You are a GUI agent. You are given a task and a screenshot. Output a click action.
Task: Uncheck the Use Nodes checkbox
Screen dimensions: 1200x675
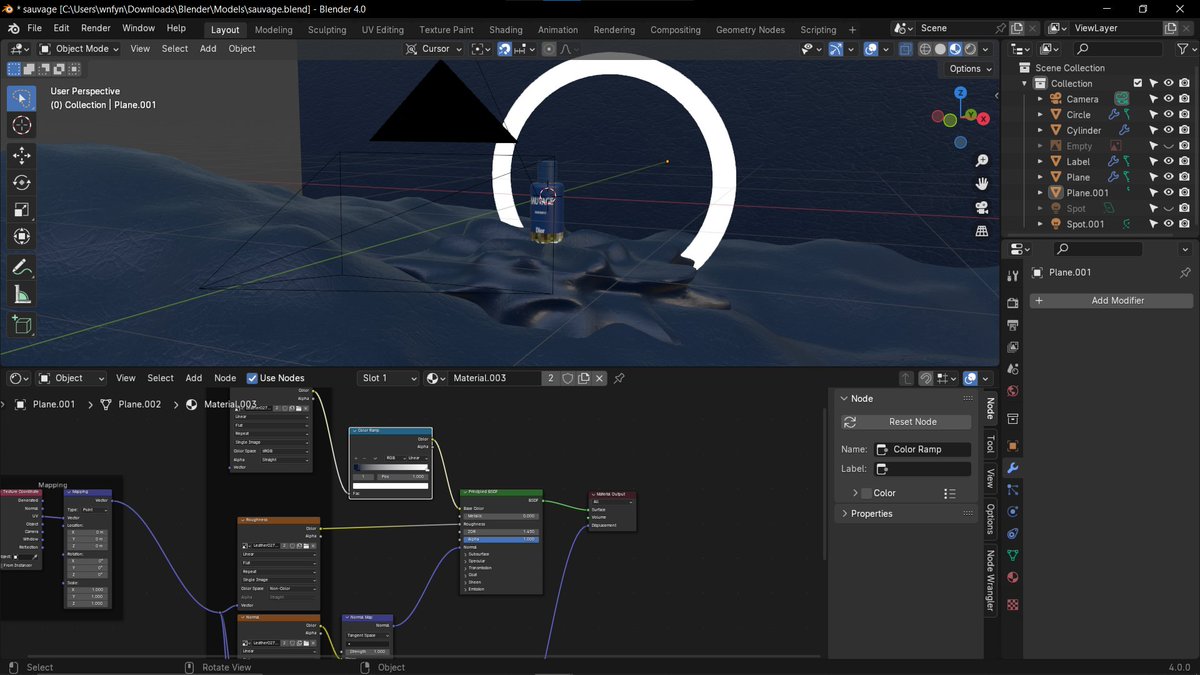point(252,378)
